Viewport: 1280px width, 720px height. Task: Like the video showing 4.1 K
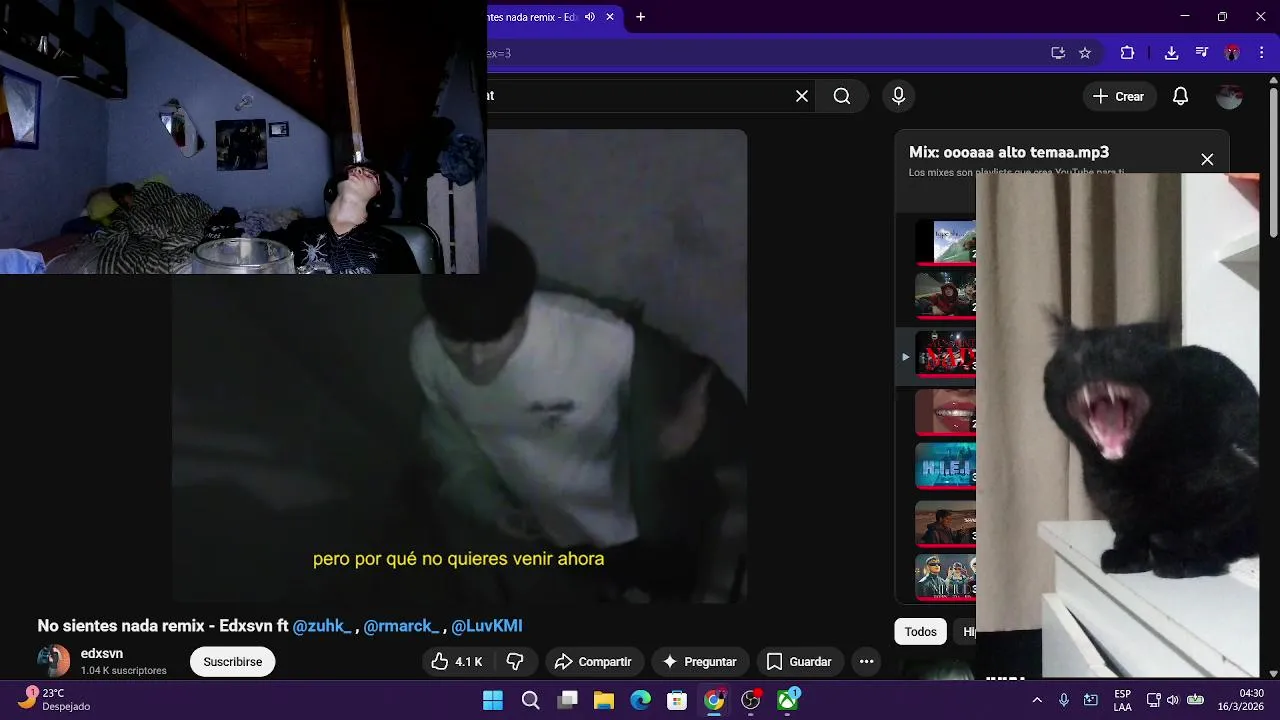[x=457, y=661]
